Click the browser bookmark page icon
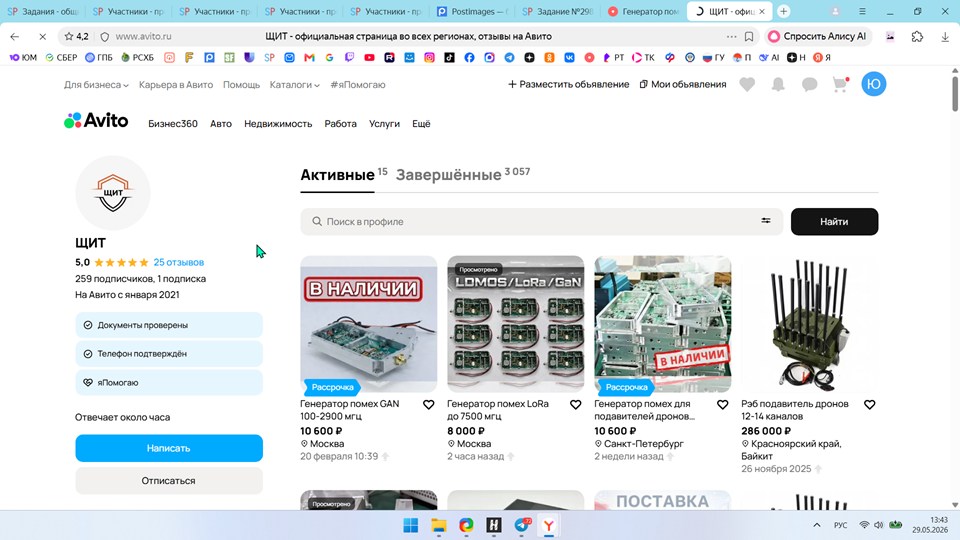The width and height of the screenshot is (960, 540). [749, 37]
